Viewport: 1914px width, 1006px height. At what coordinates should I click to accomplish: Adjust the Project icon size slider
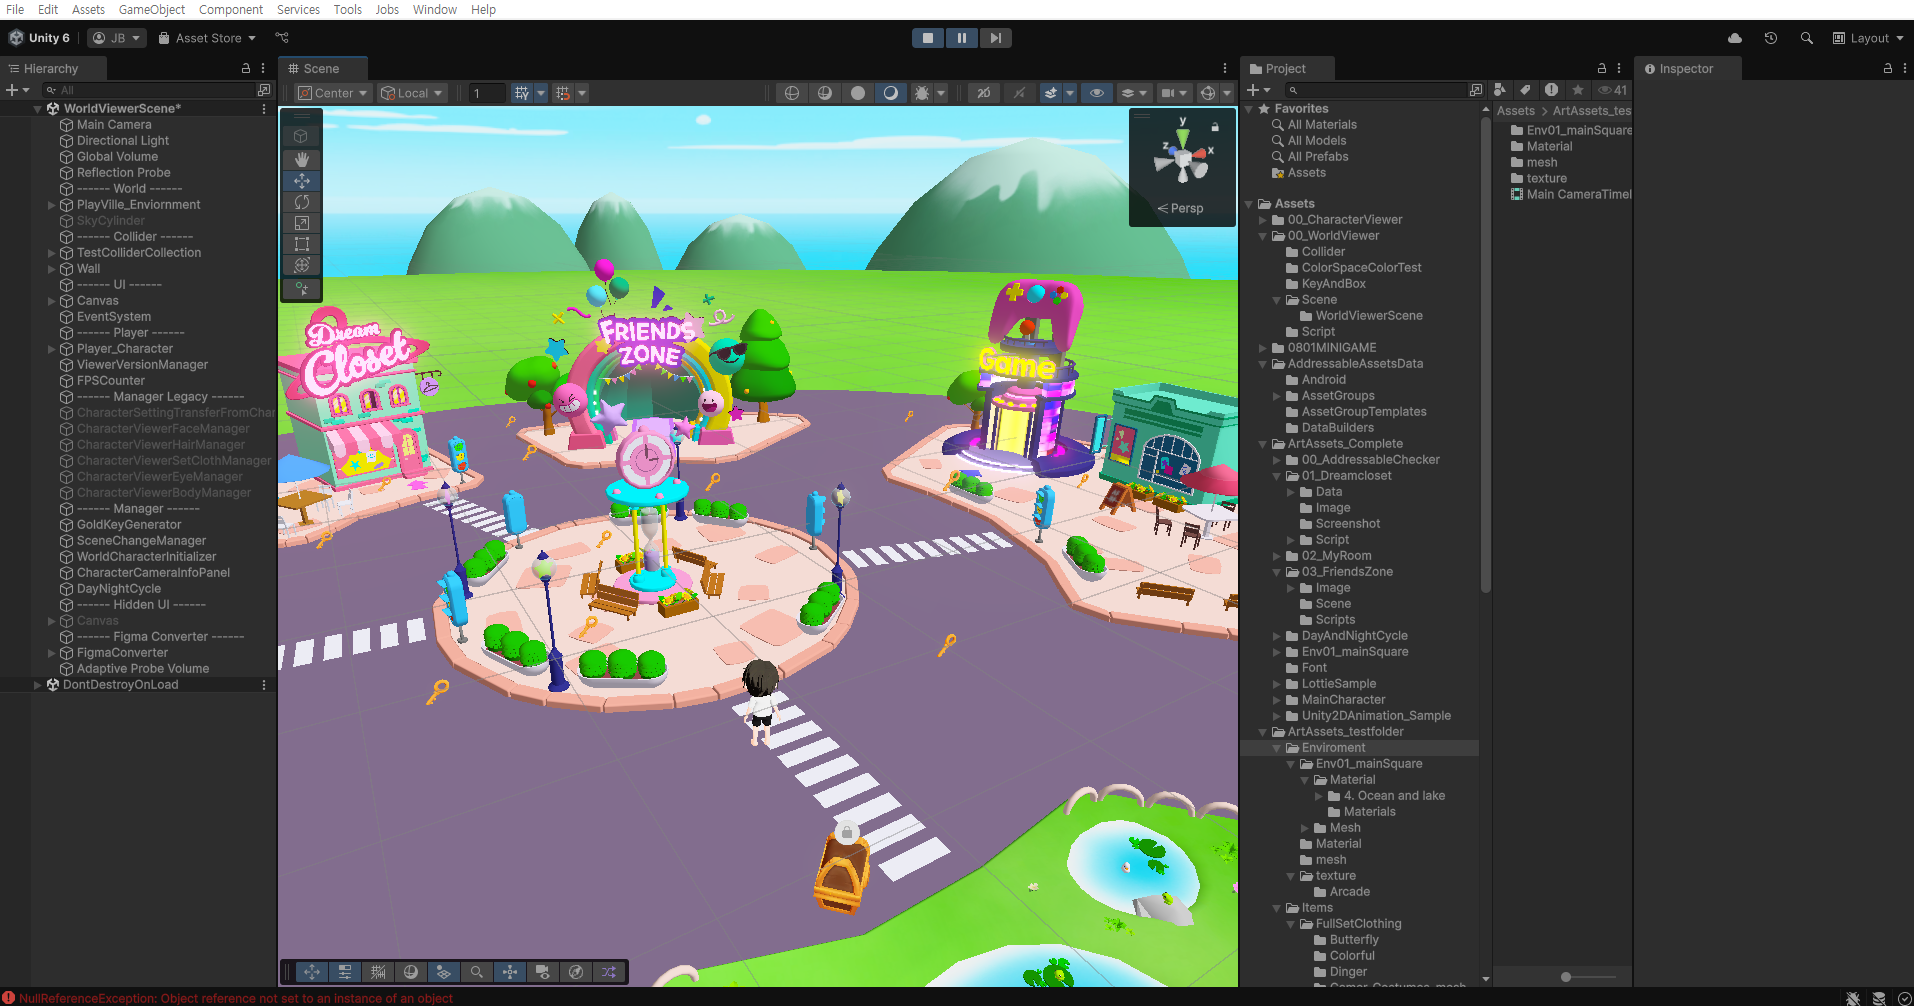pos(1566,977)
